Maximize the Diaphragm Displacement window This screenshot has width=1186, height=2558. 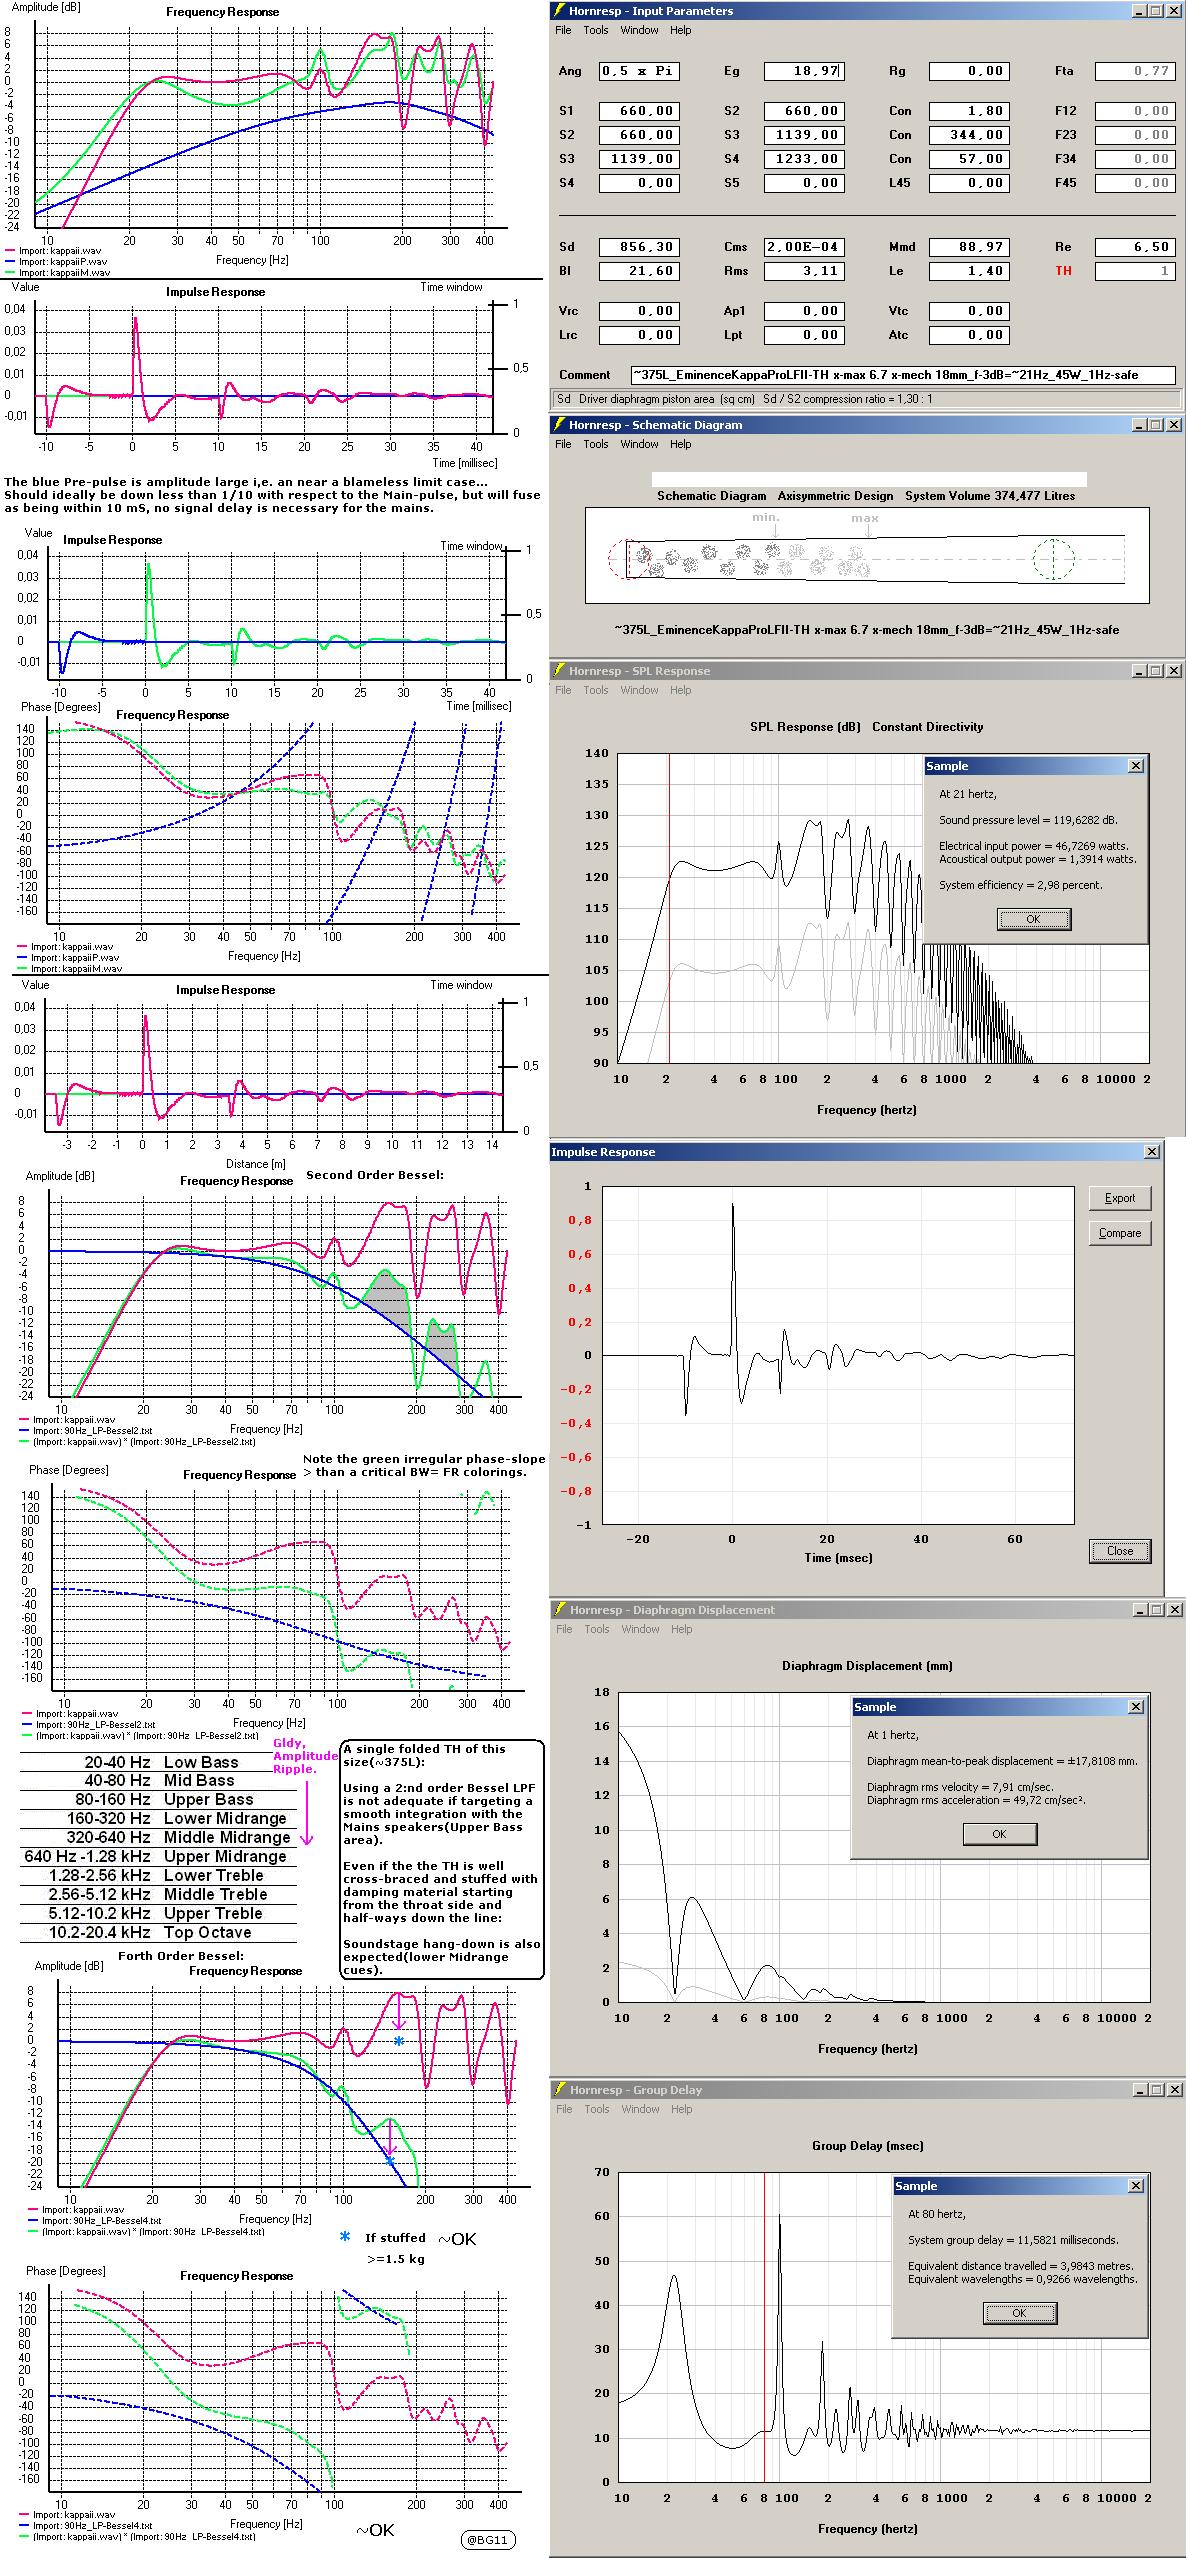point(1156,1610)
